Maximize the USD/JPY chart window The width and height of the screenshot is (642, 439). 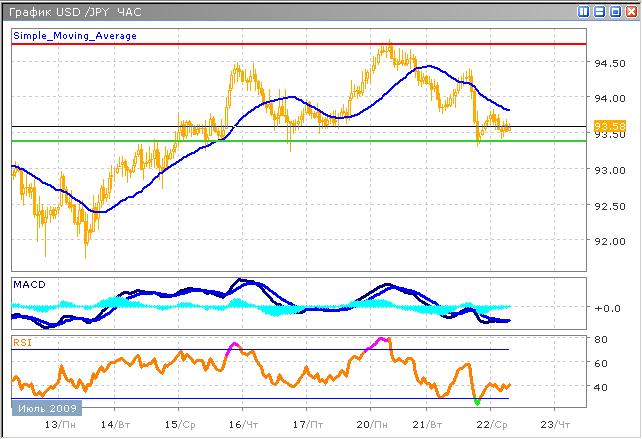(614, 12)
